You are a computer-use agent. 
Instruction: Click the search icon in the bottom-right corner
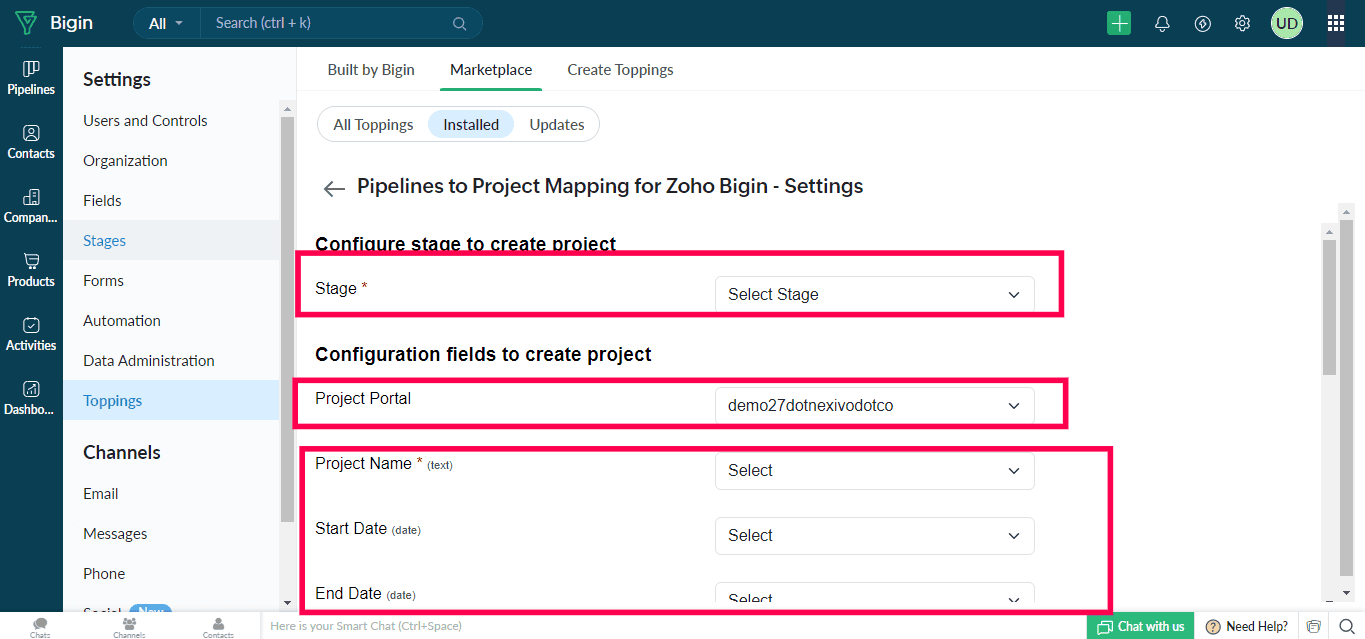(1346, 626)
